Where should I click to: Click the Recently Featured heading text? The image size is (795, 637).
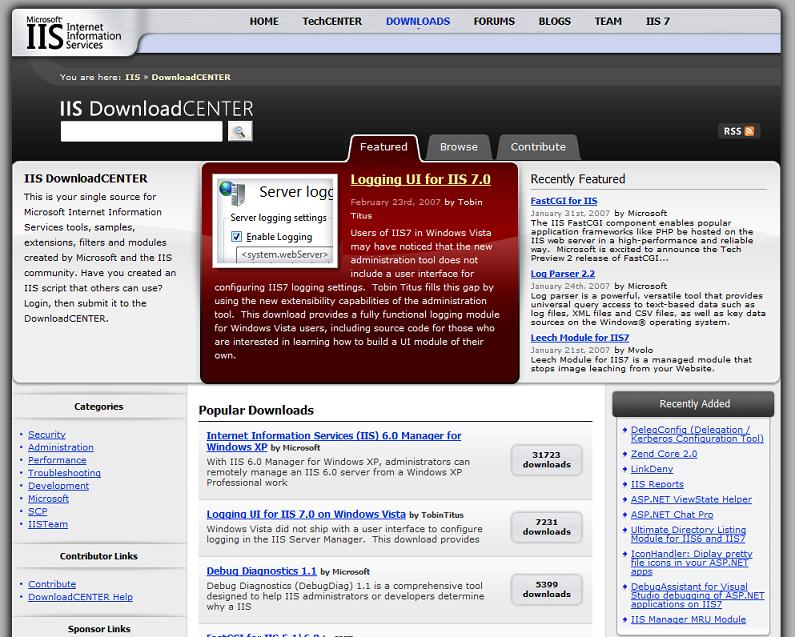pyautogui.click(x=578, y=179)
